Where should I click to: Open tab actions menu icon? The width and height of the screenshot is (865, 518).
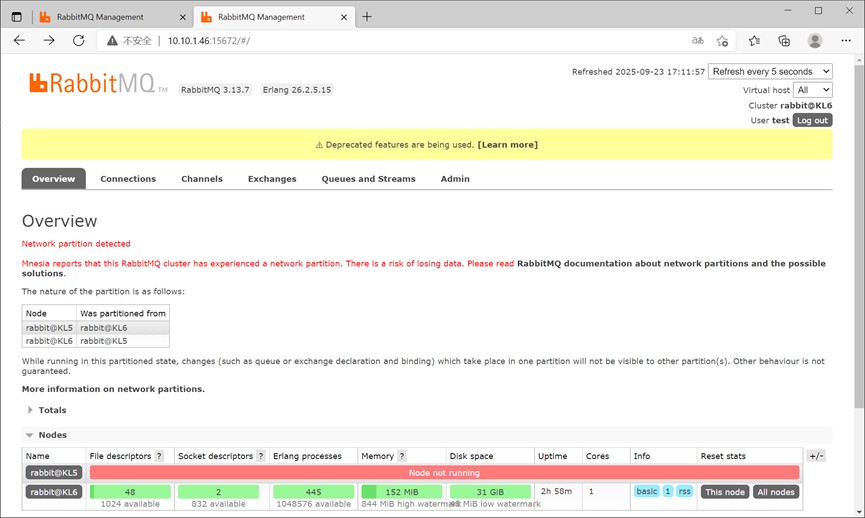(17, 17)
